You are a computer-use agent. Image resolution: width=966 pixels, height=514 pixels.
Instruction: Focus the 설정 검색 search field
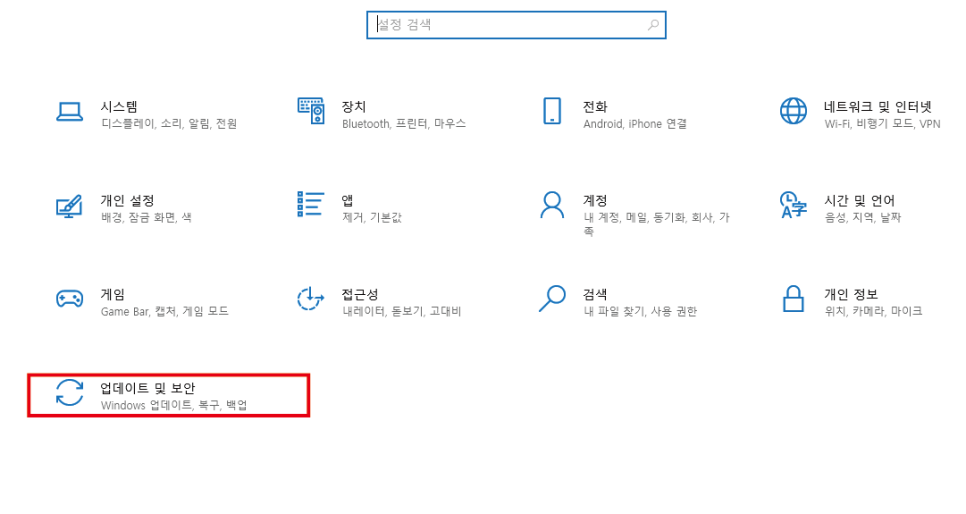[516, 25]
